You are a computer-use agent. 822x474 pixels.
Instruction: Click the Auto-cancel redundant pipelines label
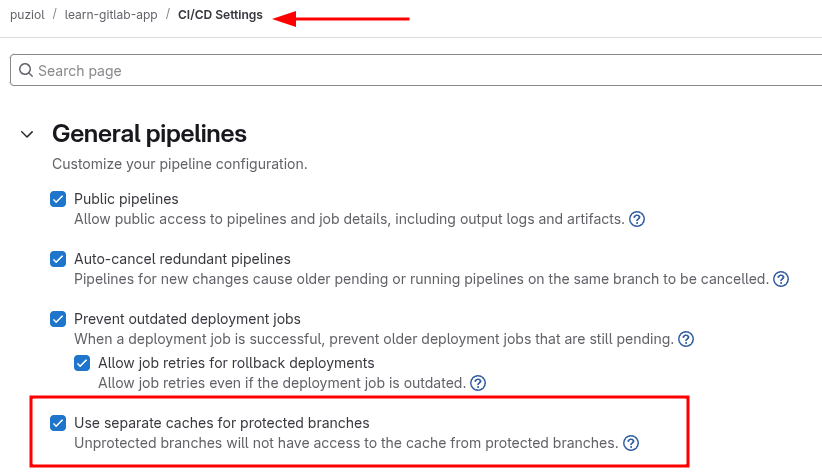182,259
